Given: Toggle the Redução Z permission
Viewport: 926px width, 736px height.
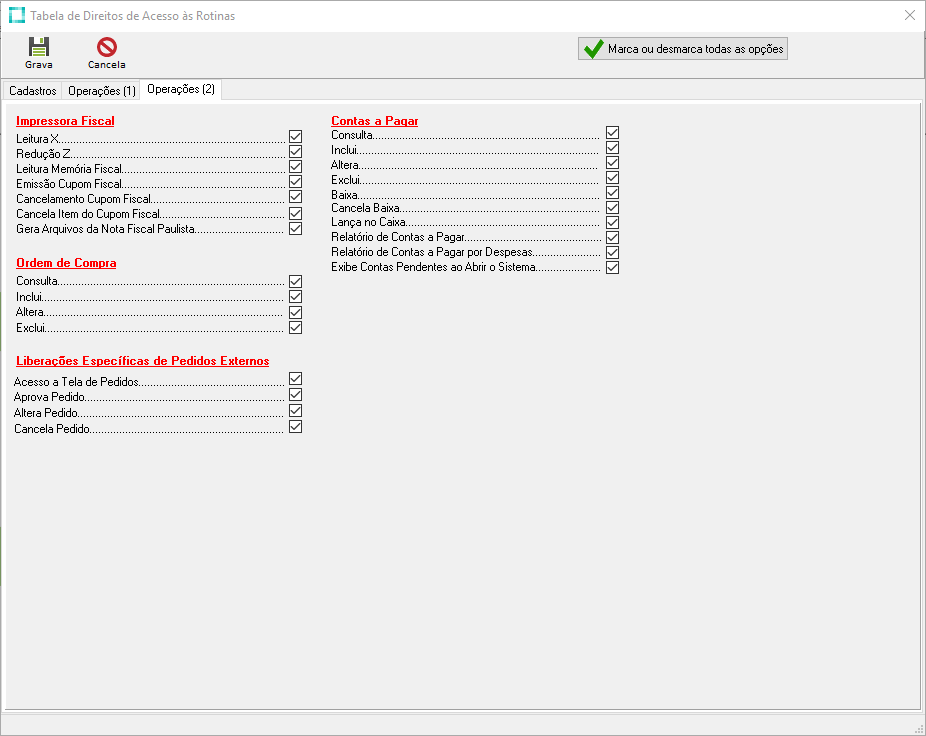Looking at the screenshot, I should click(x=295, y=152).
